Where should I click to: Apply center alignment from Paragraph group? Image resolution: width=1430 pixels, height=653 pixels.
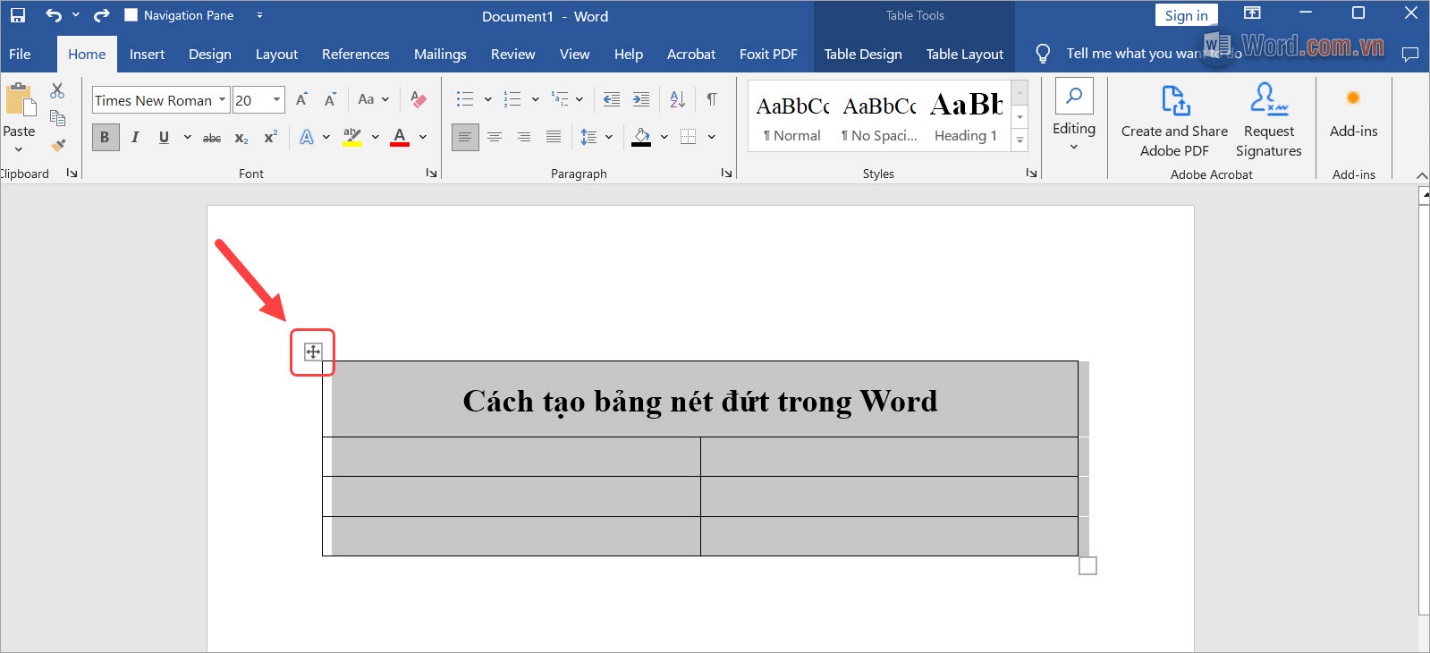click(495, 136)
